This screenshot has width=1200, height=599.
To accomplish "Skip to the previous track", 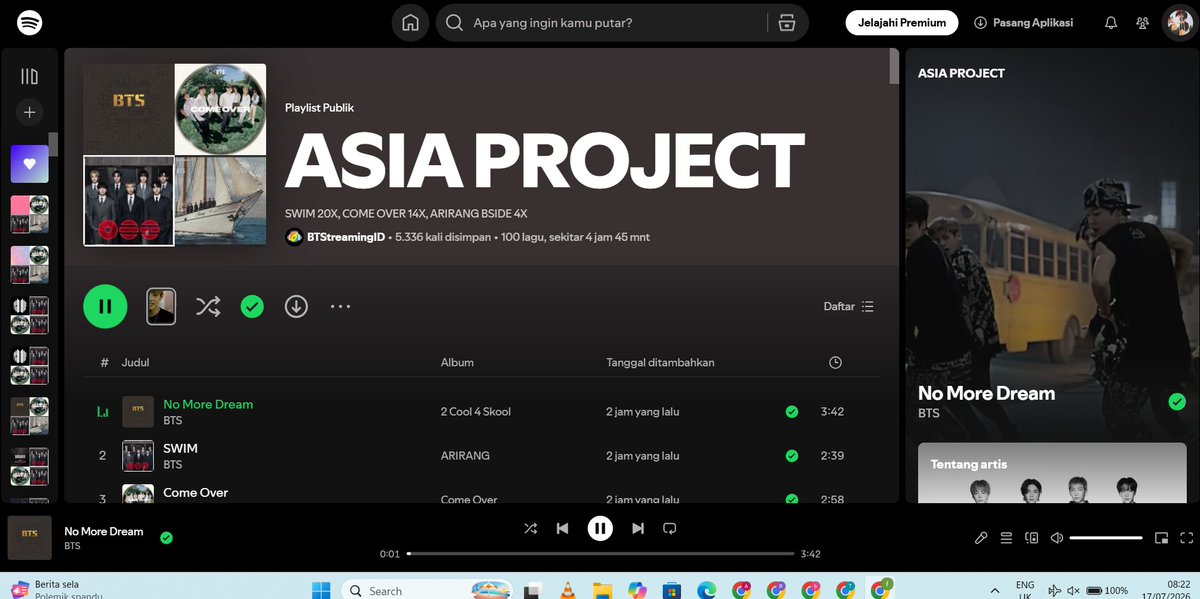I will coord(562,528).
